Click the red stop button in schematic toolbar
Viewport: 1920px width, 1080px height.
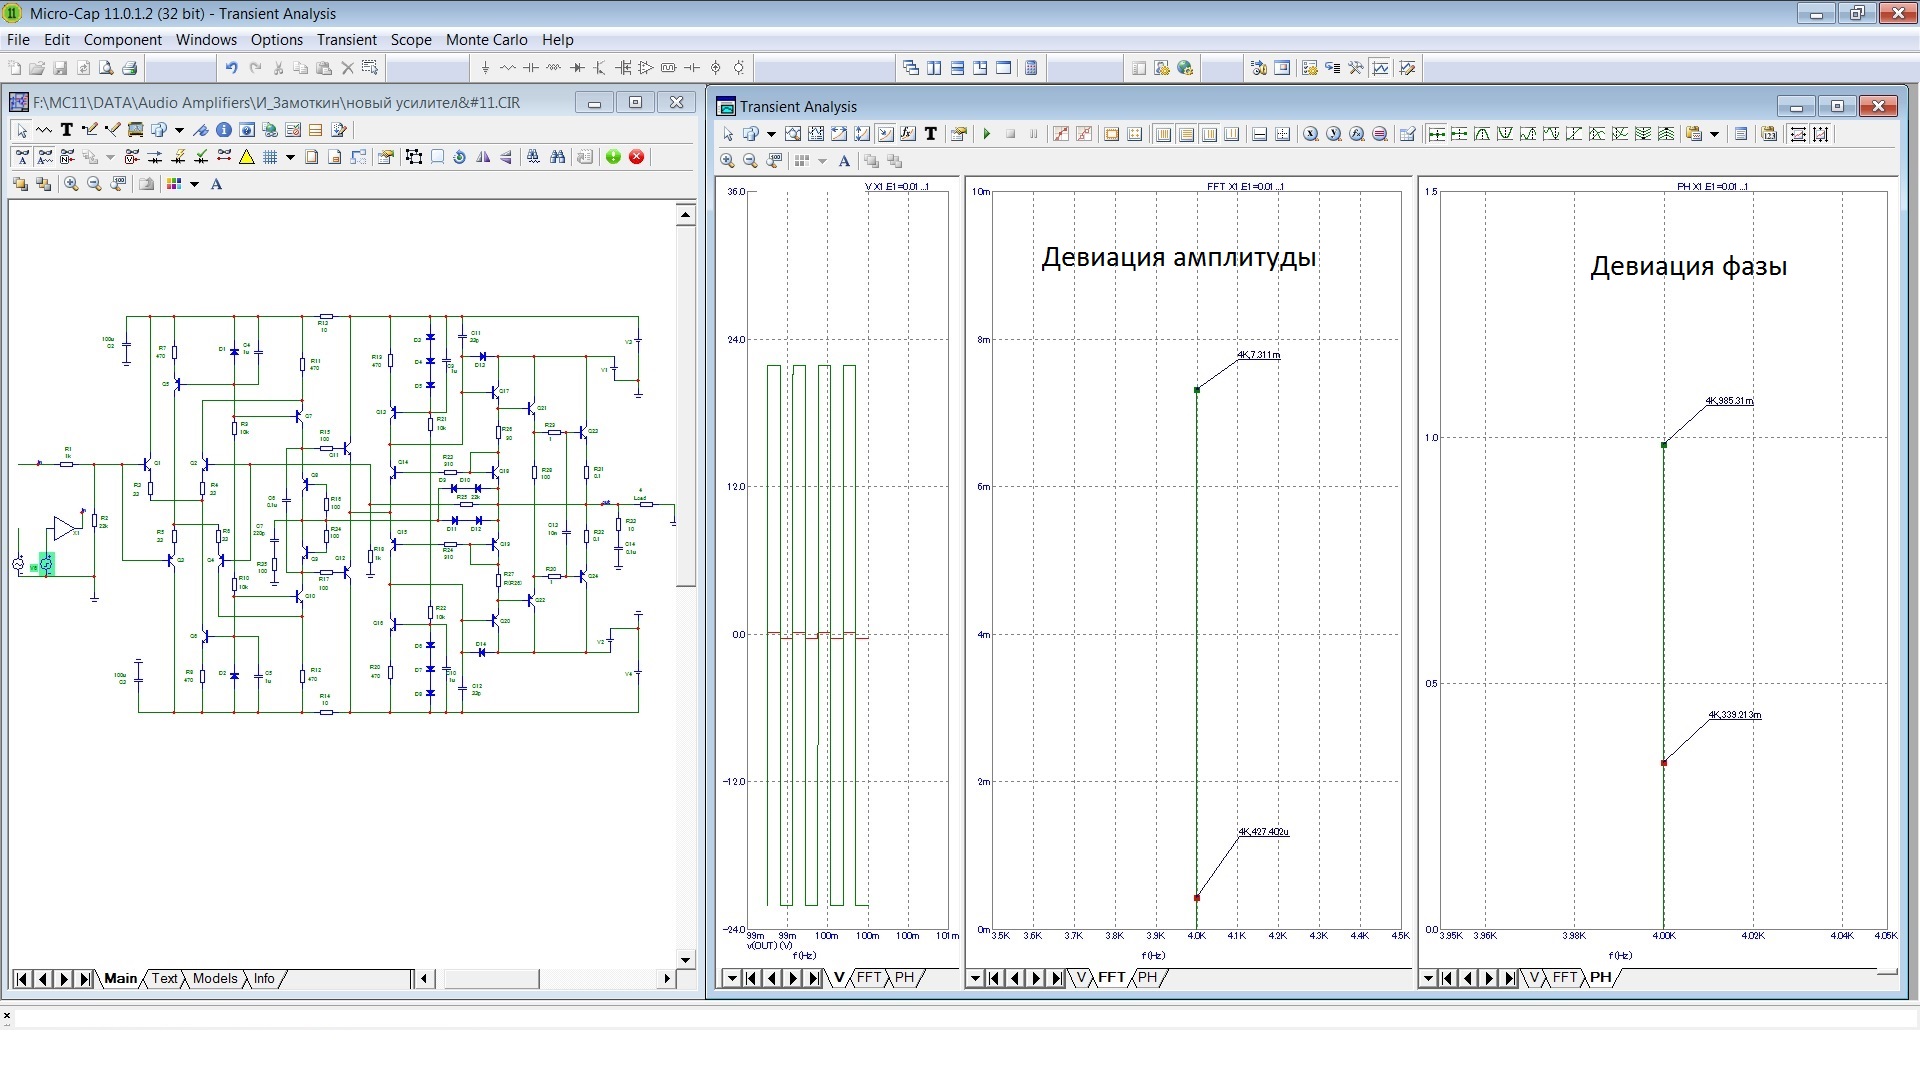(x=637, y=157)
